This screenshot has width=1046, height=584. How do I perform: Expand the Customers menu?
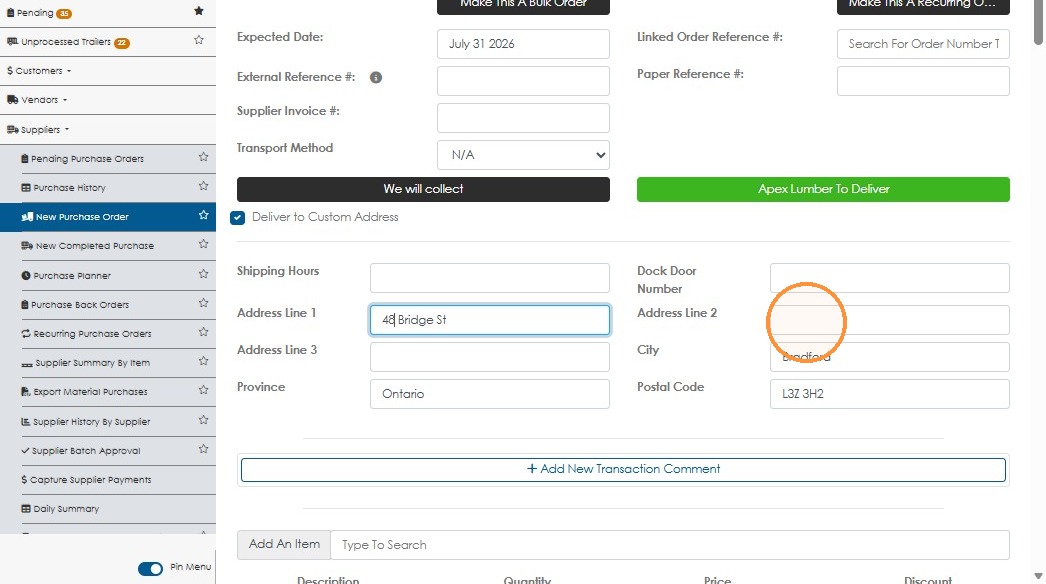(x=39, y=71)
